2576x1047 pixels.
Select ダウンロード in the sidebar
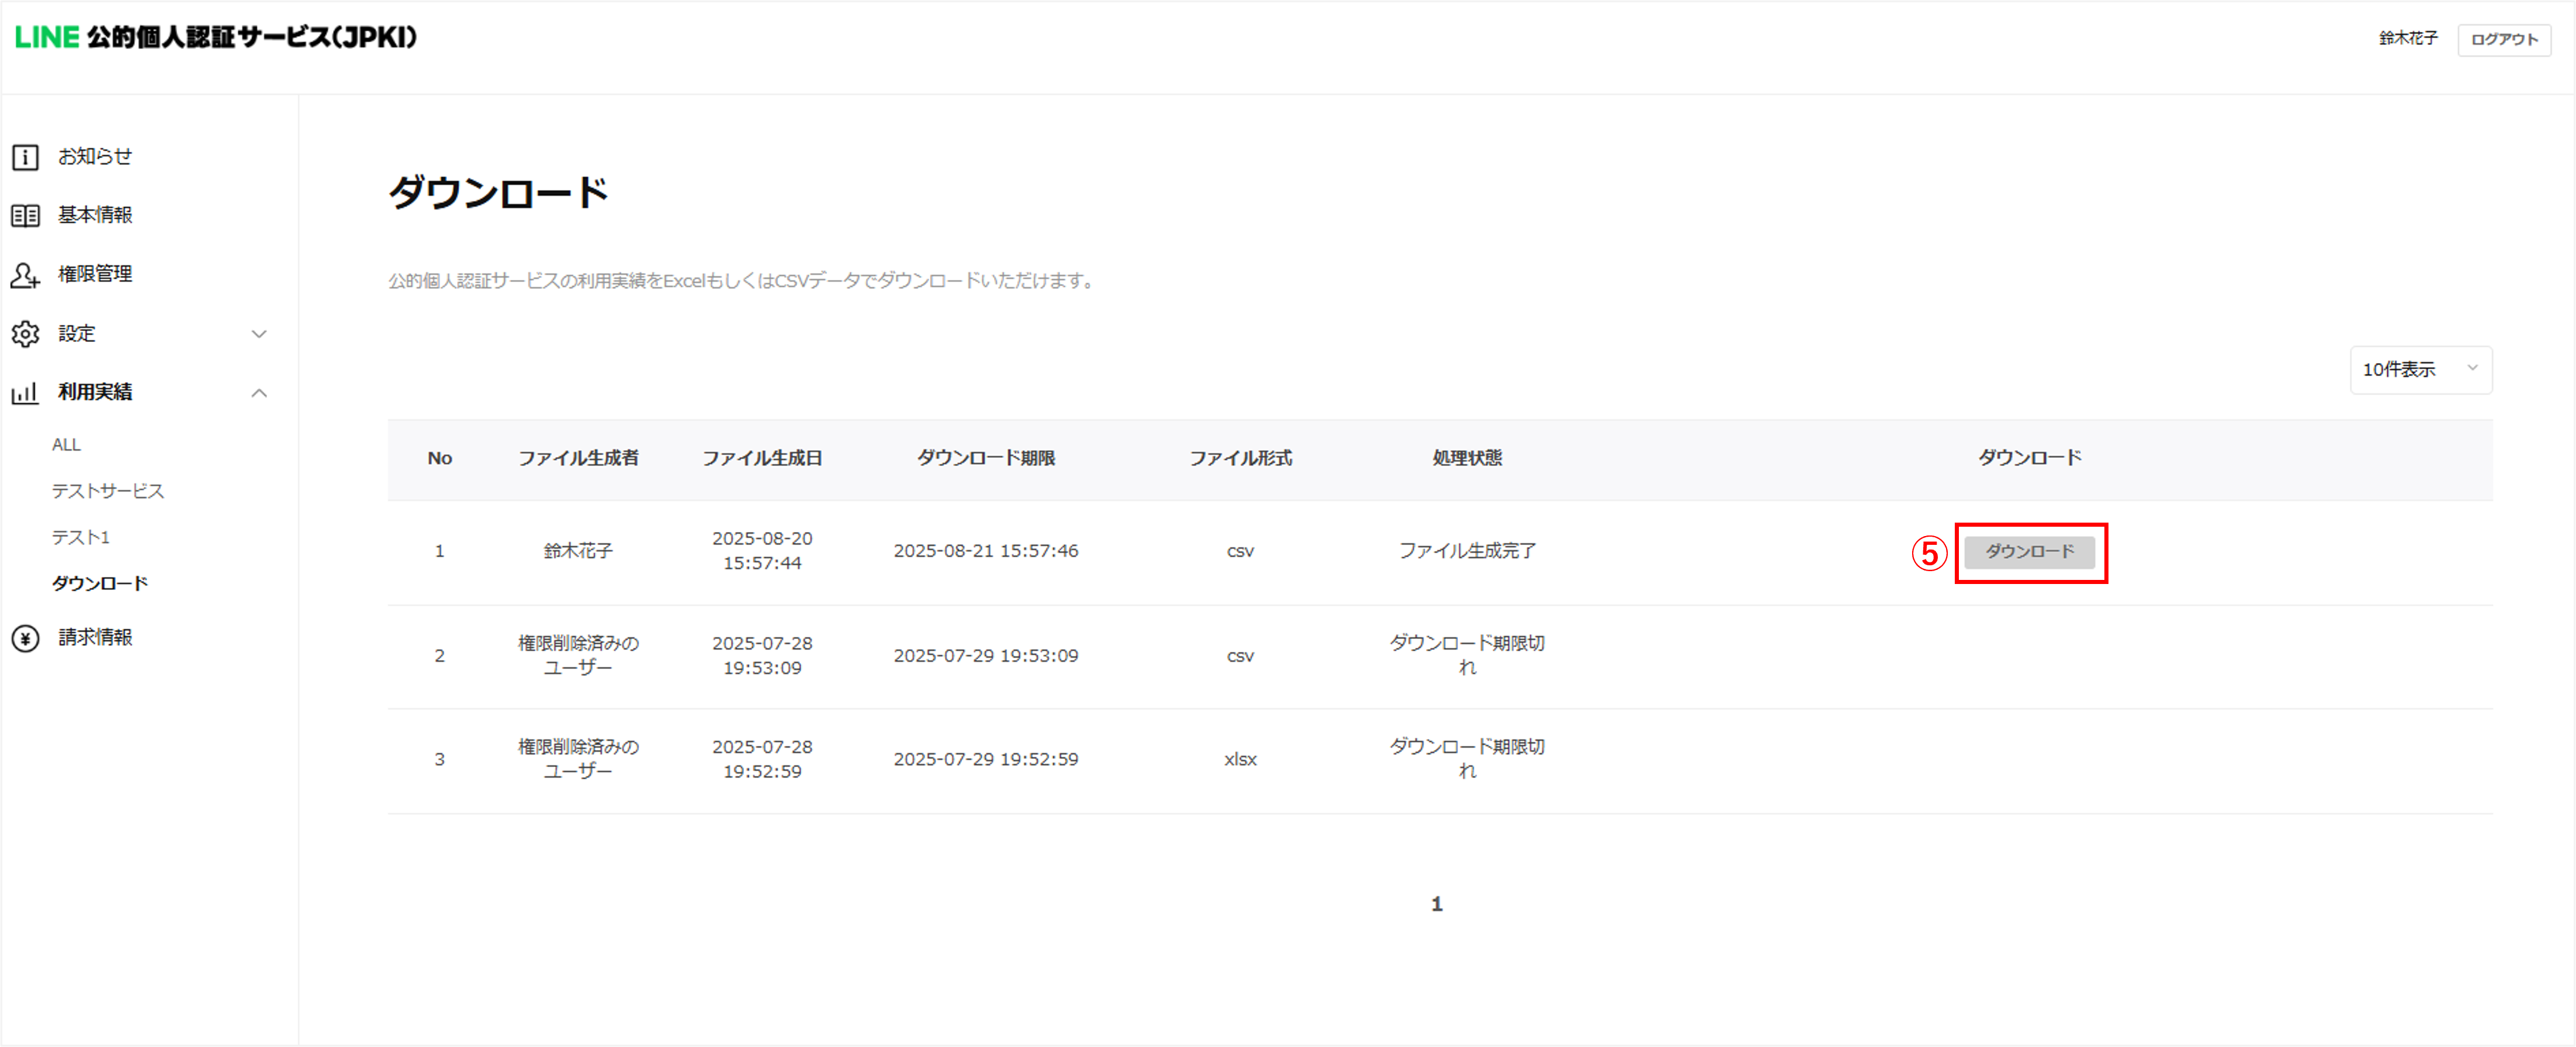(100, 583)
